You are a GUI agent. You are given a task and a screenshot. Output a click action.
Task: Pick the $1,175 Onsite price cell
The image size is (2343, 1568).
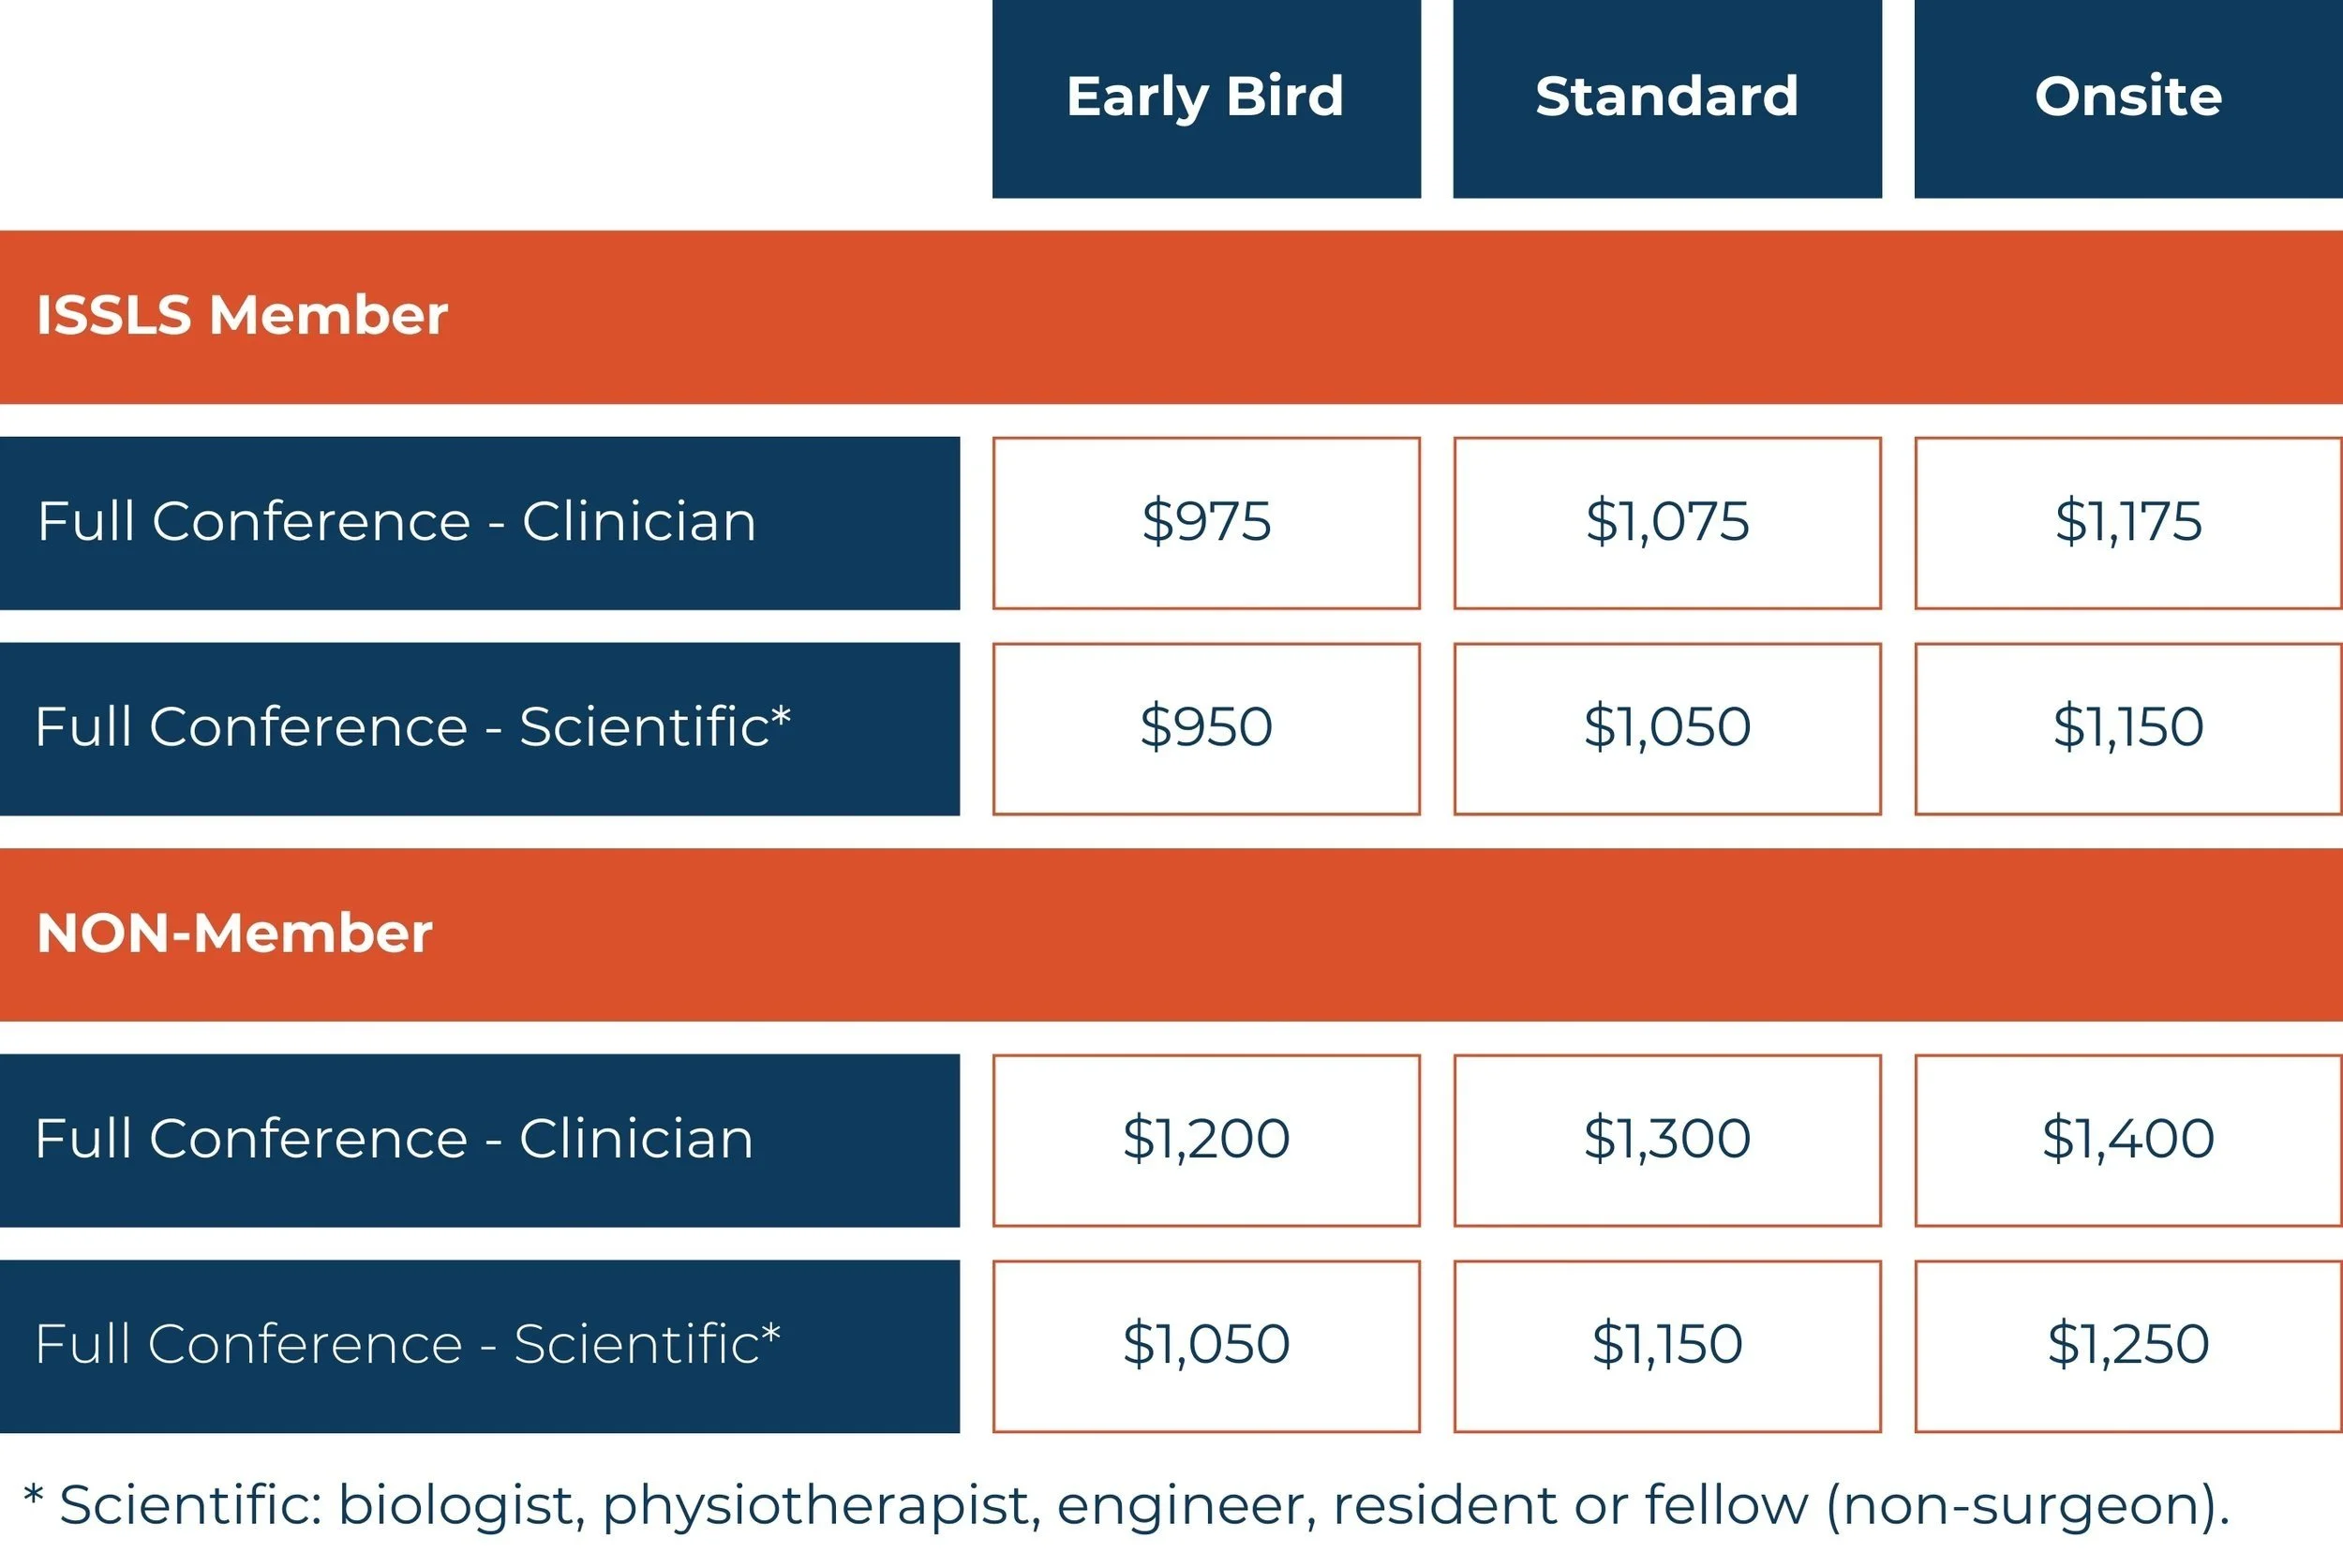coord(2127,522)
